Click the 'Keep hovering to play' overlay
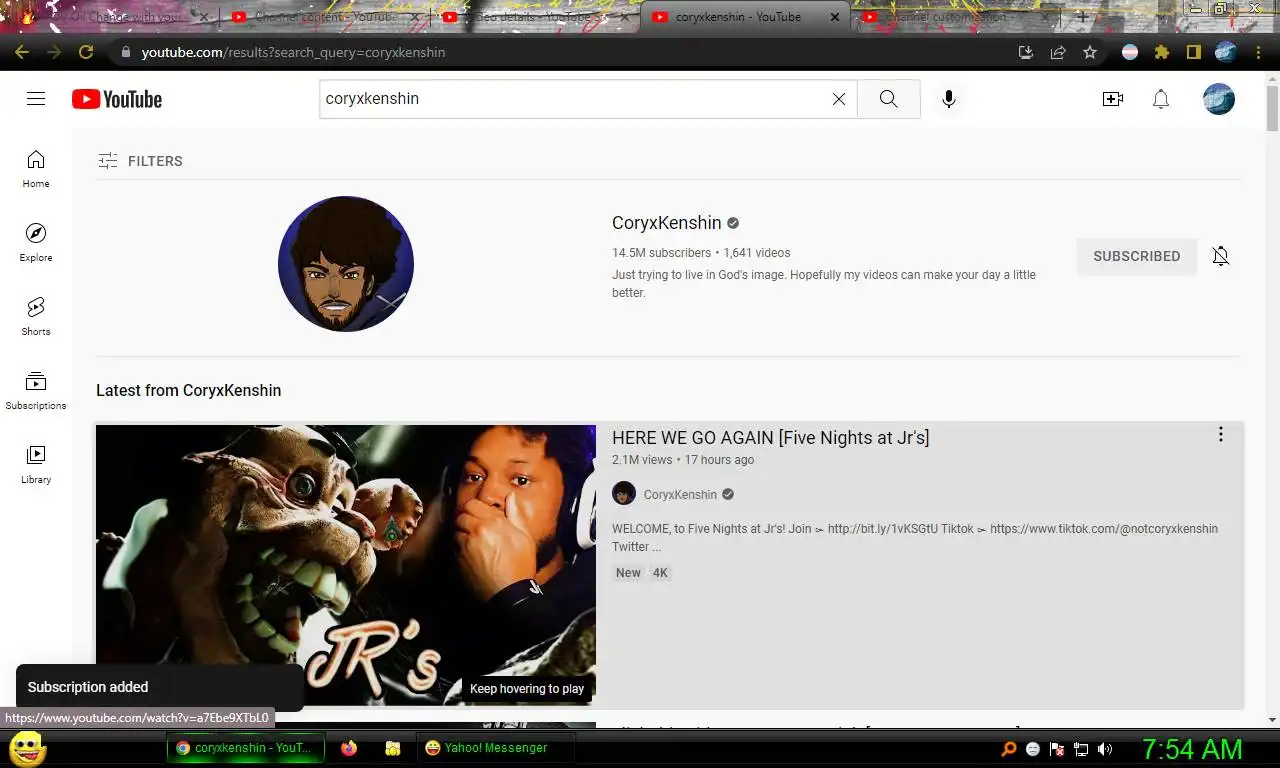Screen dimensions: 1280x768 [x=527, y=688]
